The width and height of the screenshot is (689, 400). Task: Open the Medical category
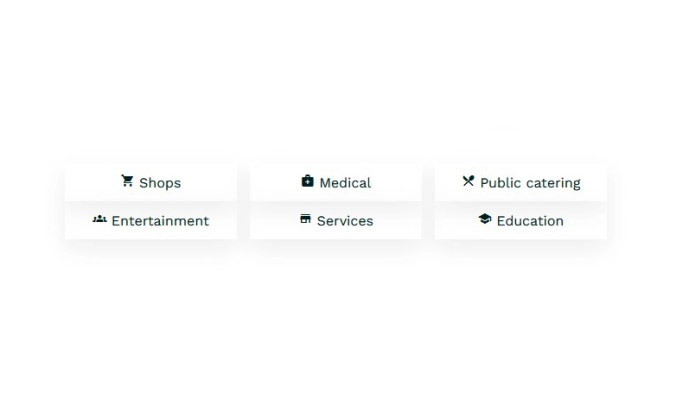tap(336, 183)
